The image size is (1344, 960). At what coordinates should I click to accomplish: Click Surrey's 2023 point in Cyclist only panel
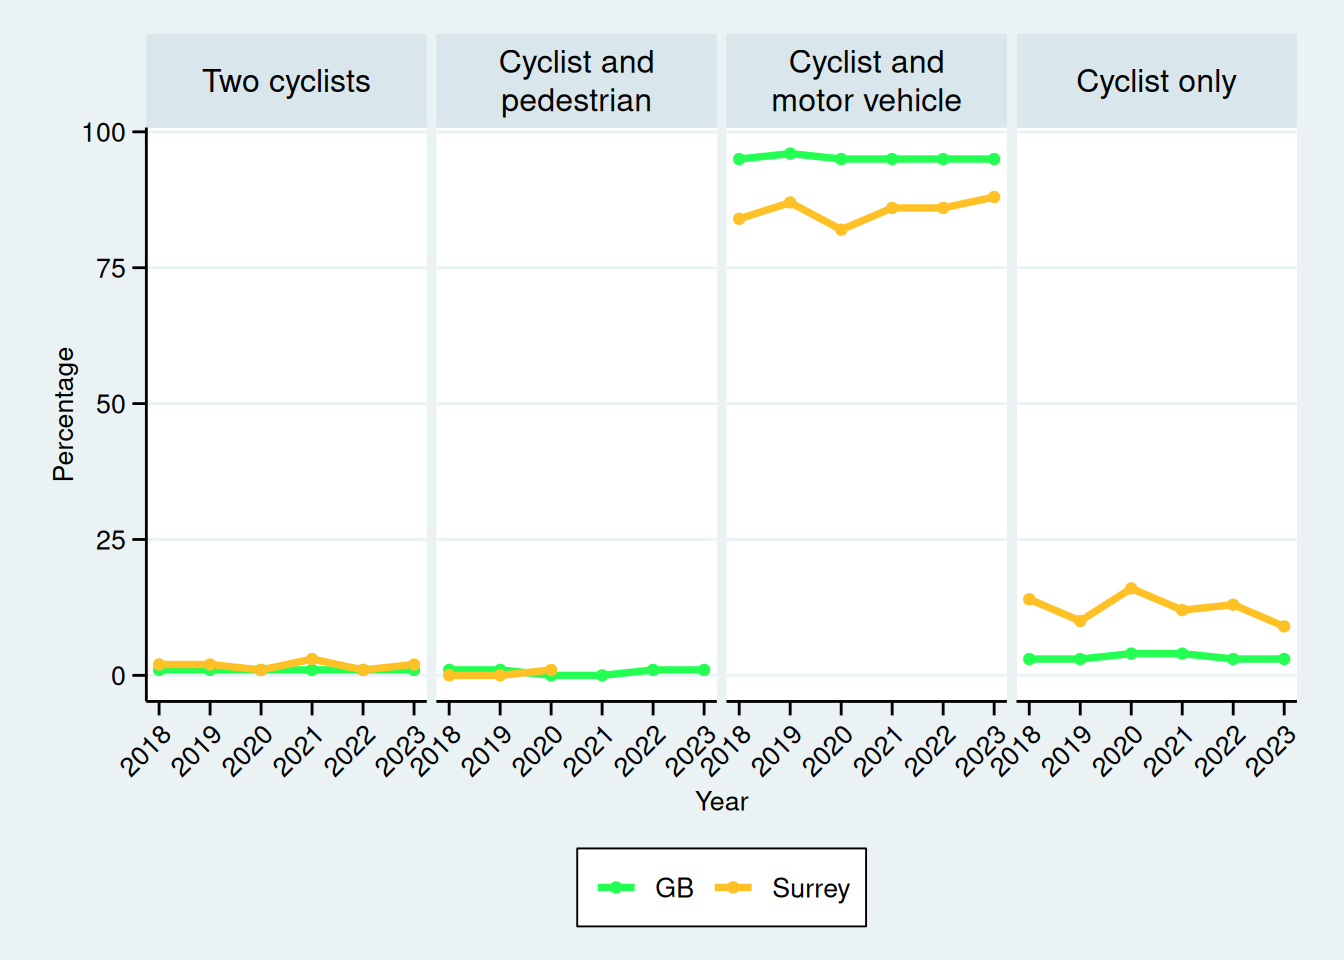(x=1284, y=626)
